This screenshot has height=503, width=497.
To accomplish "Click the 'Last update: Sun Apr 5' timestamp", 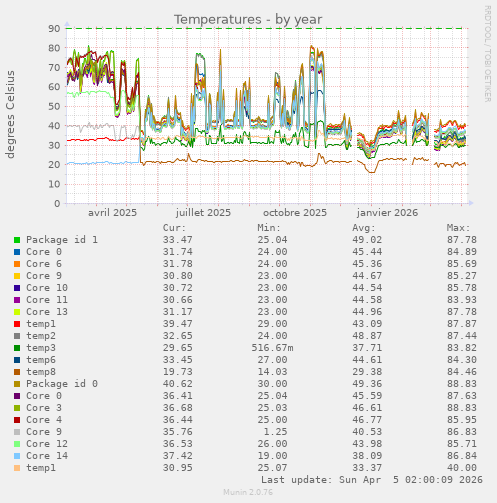I will [372, 480].
